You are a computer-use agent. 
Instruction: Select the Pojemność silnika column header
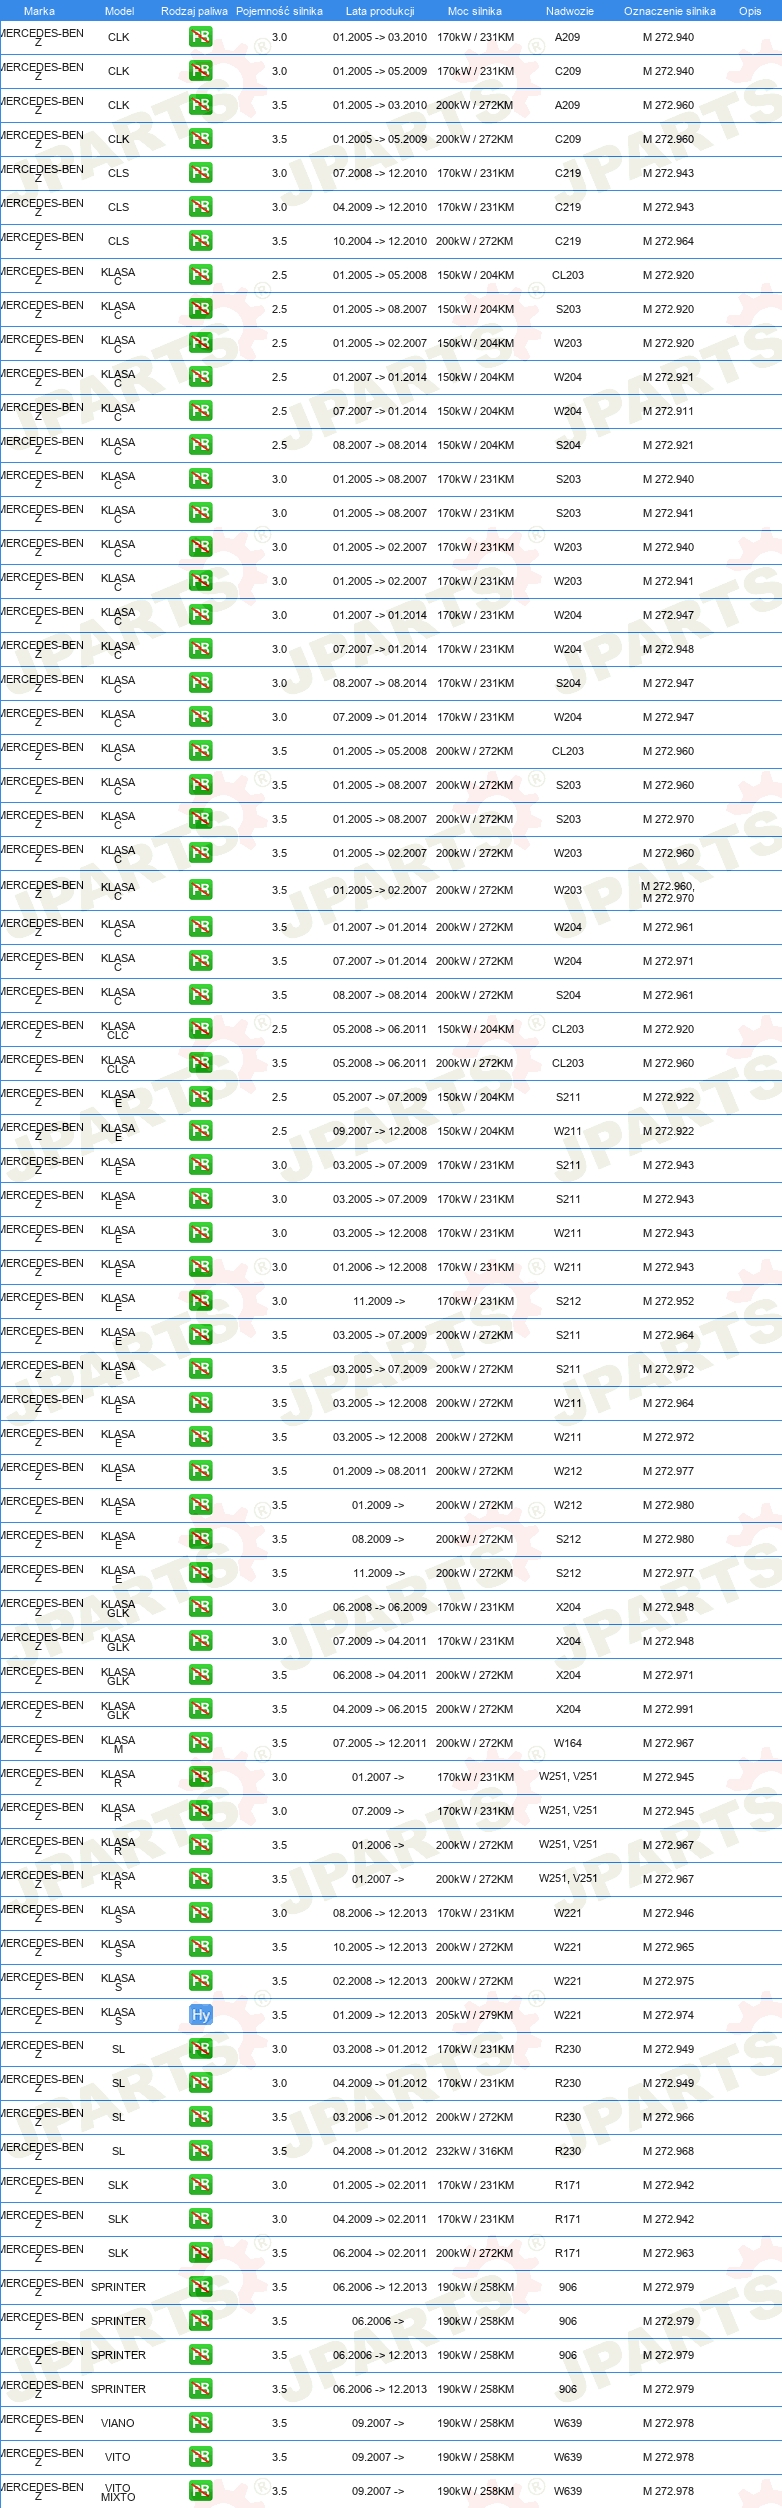click(x=279, y=11)
